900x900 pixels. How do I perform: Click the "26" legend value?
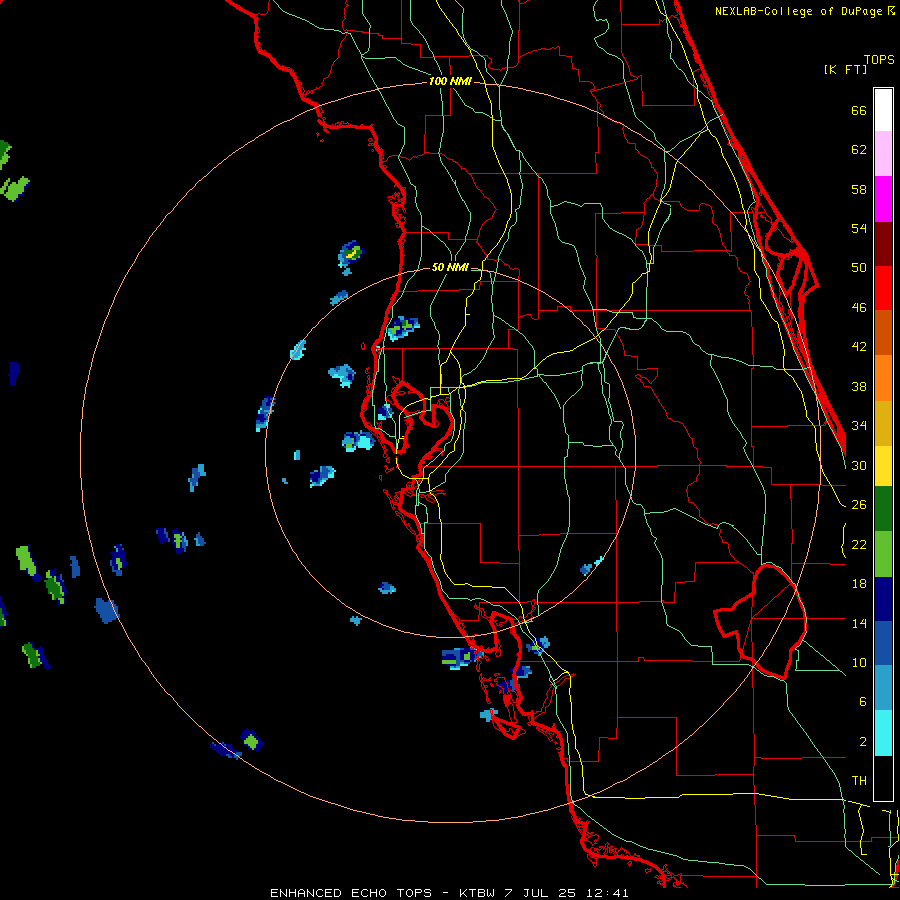coord(859,505)
